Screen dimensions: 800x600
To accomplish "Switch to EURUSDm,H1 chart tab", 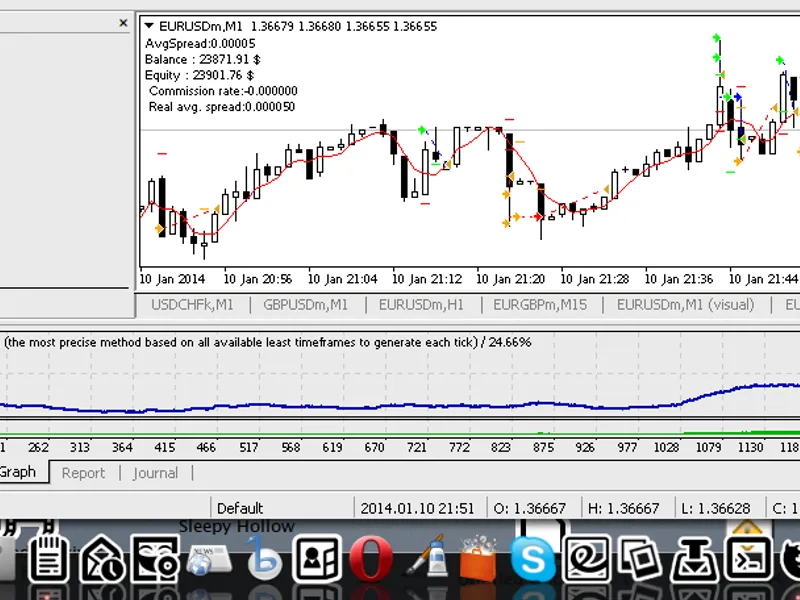I will [x=421, y=305].
